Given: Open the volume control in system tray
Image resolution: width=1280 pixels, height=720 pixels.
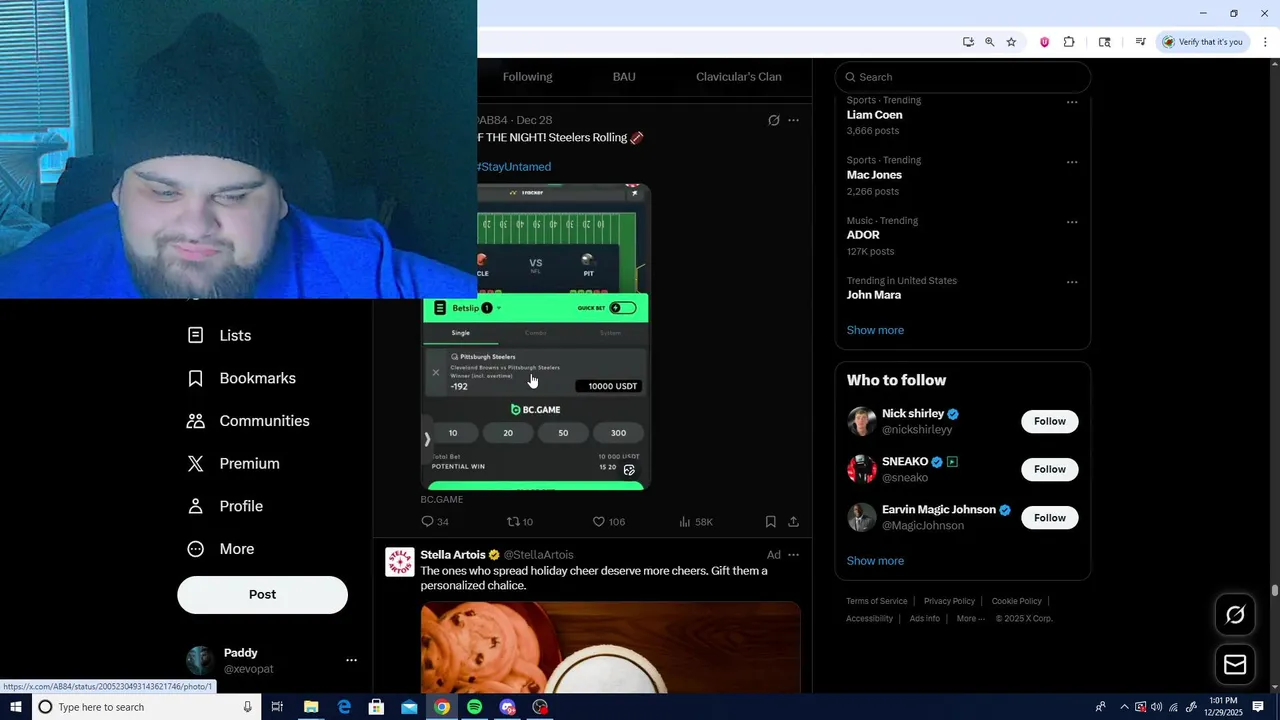Looking at the screenshot, I should click(1156, 707).
